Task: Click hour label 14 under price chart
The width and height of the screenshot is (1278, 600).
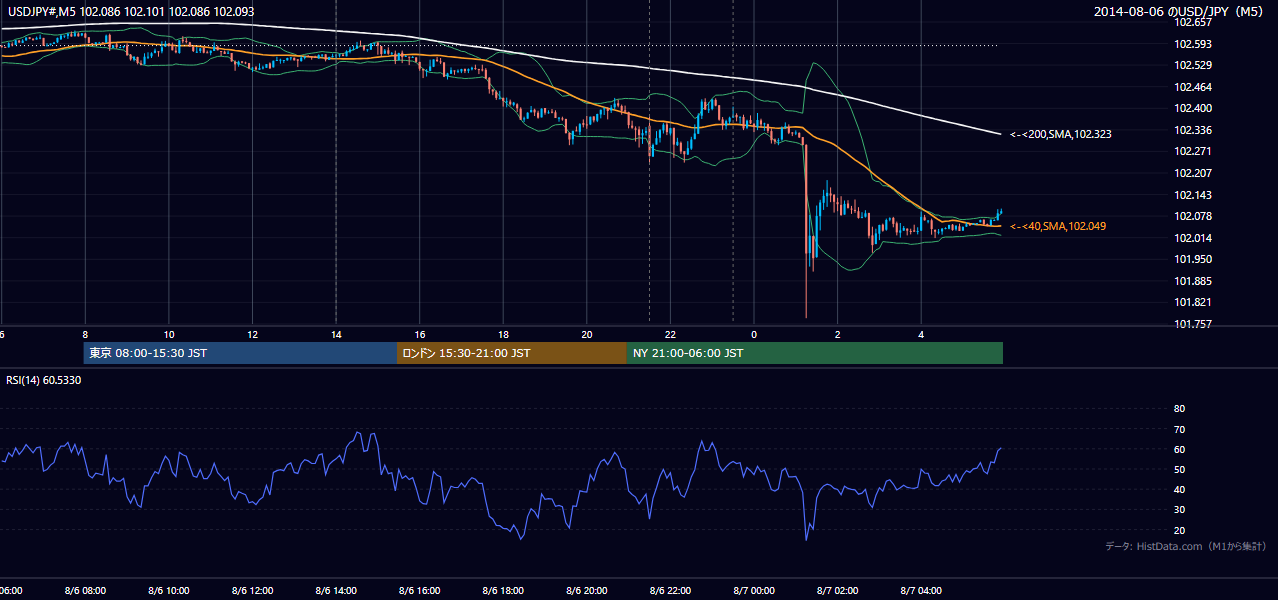Action: [x=336, y=334]
